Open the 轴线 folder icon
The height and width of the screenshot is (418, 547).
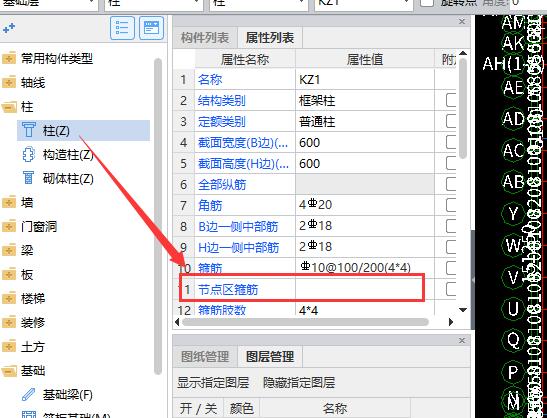(9, 83)
